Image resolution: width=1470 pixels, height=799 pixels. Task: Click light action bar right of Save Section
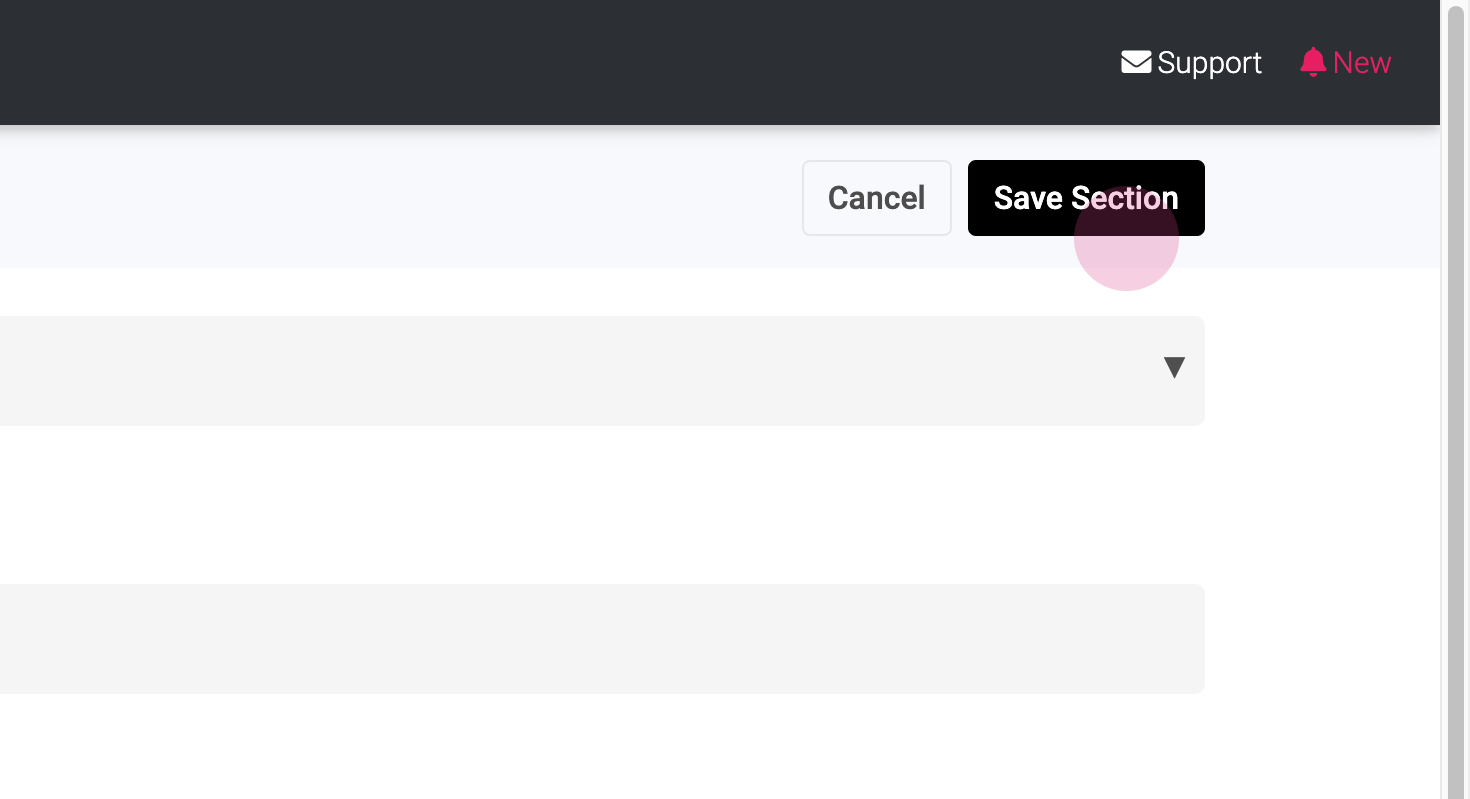click(1320, 198)
